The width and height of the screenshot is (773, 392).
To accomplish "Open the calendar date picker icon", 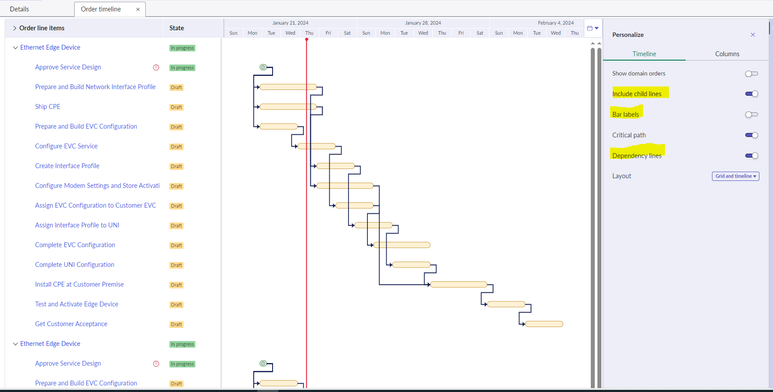I will (593, 29).
